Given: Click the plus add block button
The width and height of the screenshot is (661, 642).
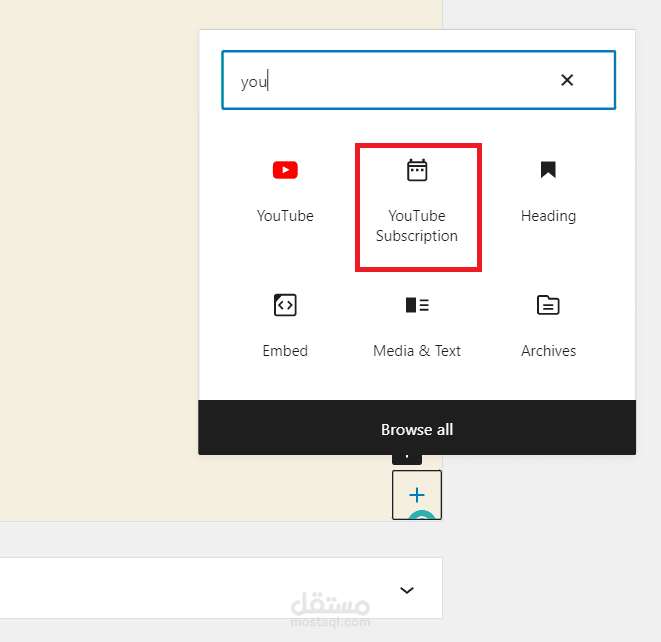Looking at the screenshot, I should click(x=417, y=495).
